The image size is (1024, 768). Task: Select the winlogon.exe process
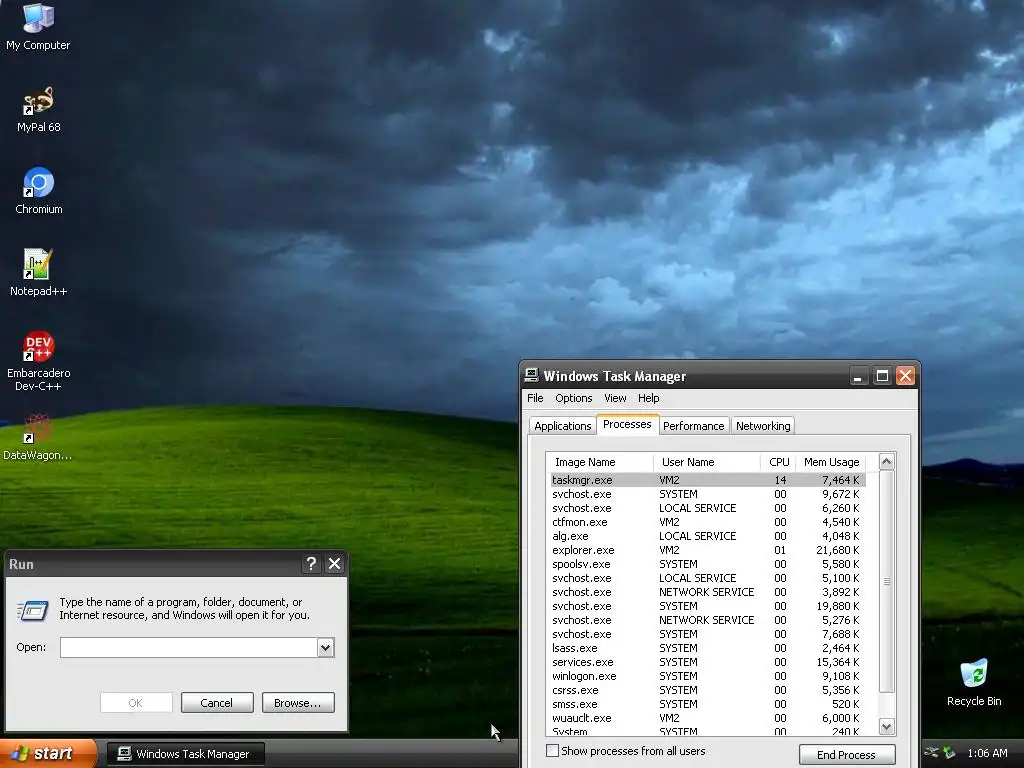click(708, 676)
